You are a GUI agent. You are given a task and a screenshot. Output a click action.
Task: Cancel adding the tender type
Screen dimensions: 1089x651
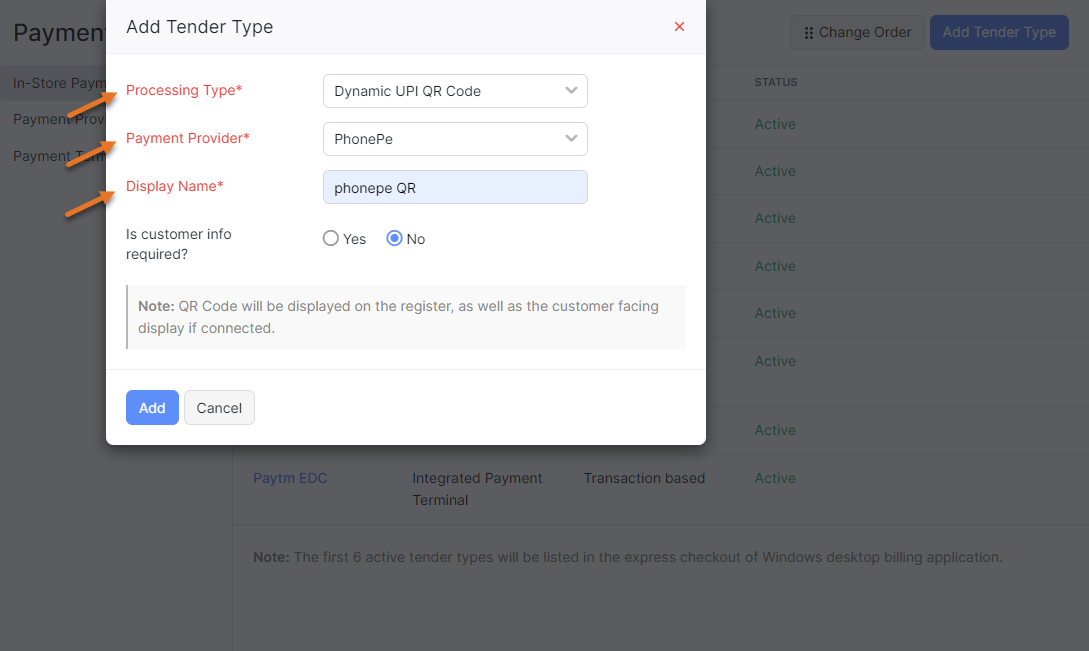tap(219, 408)
